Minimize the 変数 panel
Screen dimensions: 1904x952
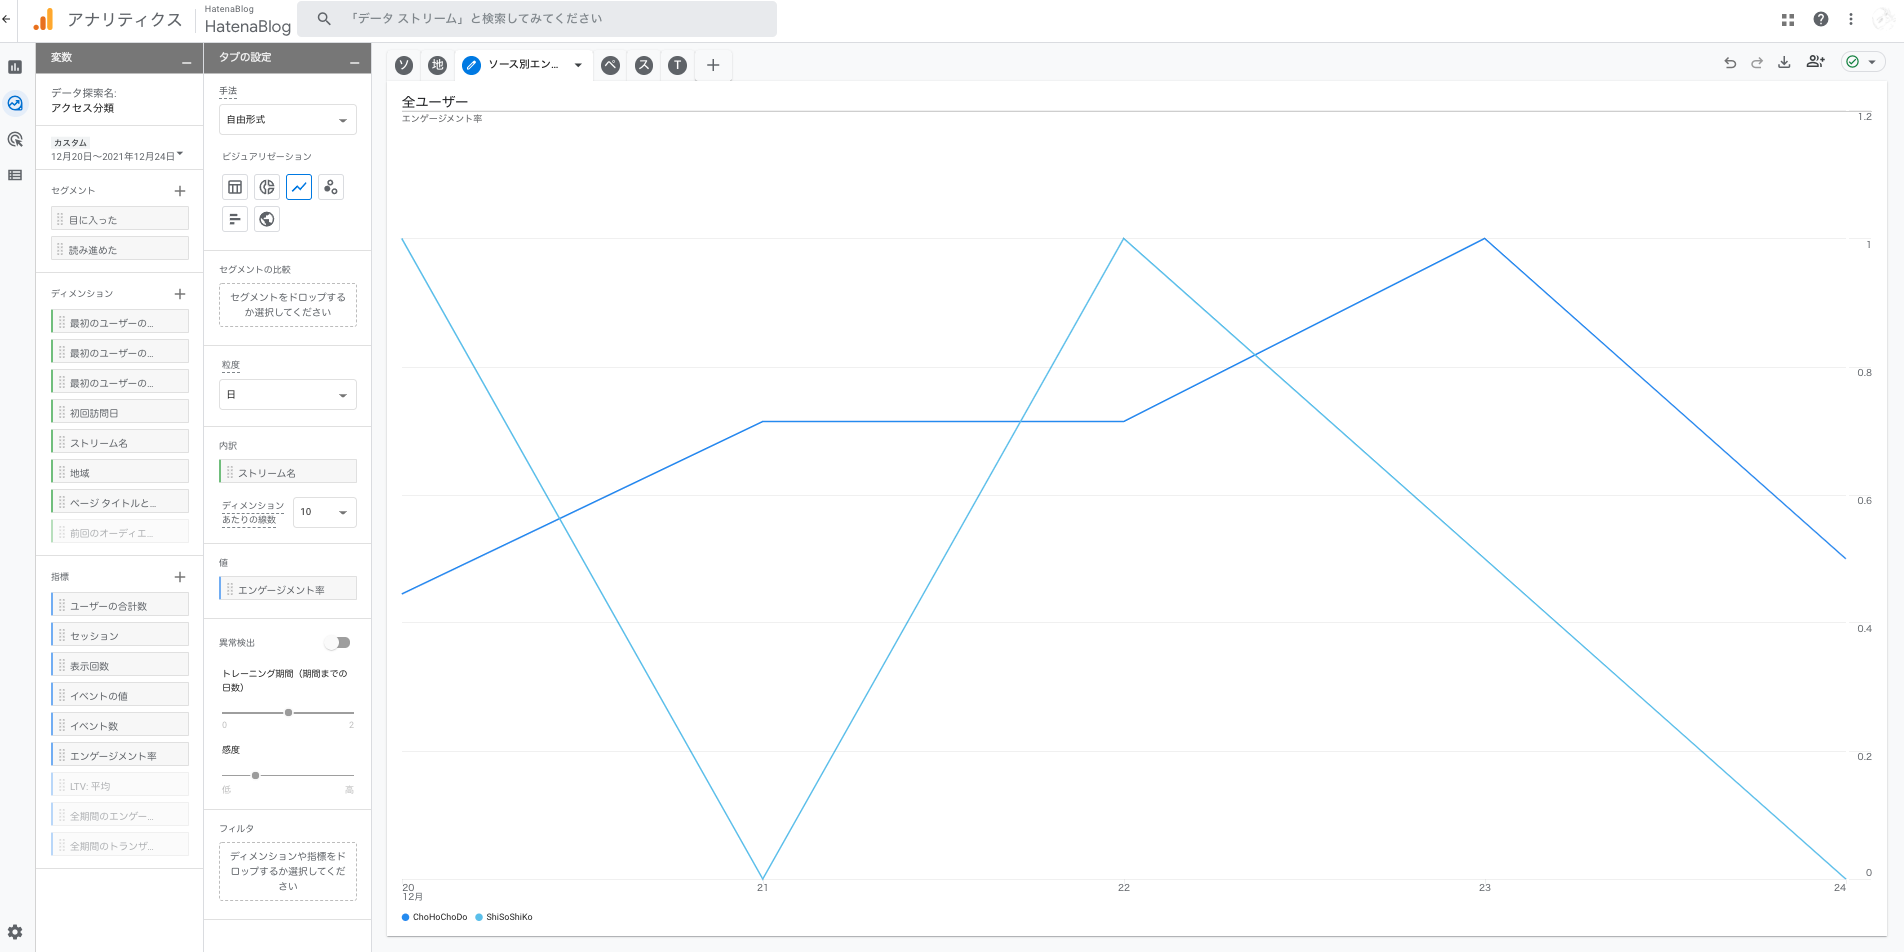click(x=186, y=63)
